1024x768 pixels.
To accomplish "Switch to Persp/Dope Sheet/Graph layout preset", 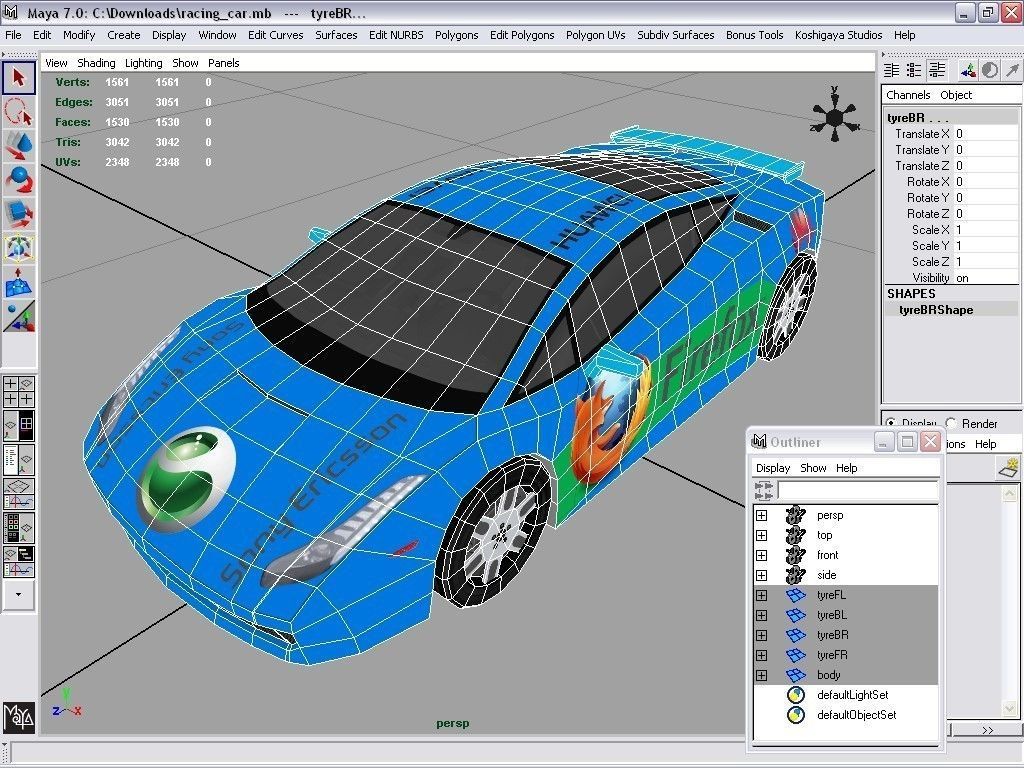I will [19, 562].
